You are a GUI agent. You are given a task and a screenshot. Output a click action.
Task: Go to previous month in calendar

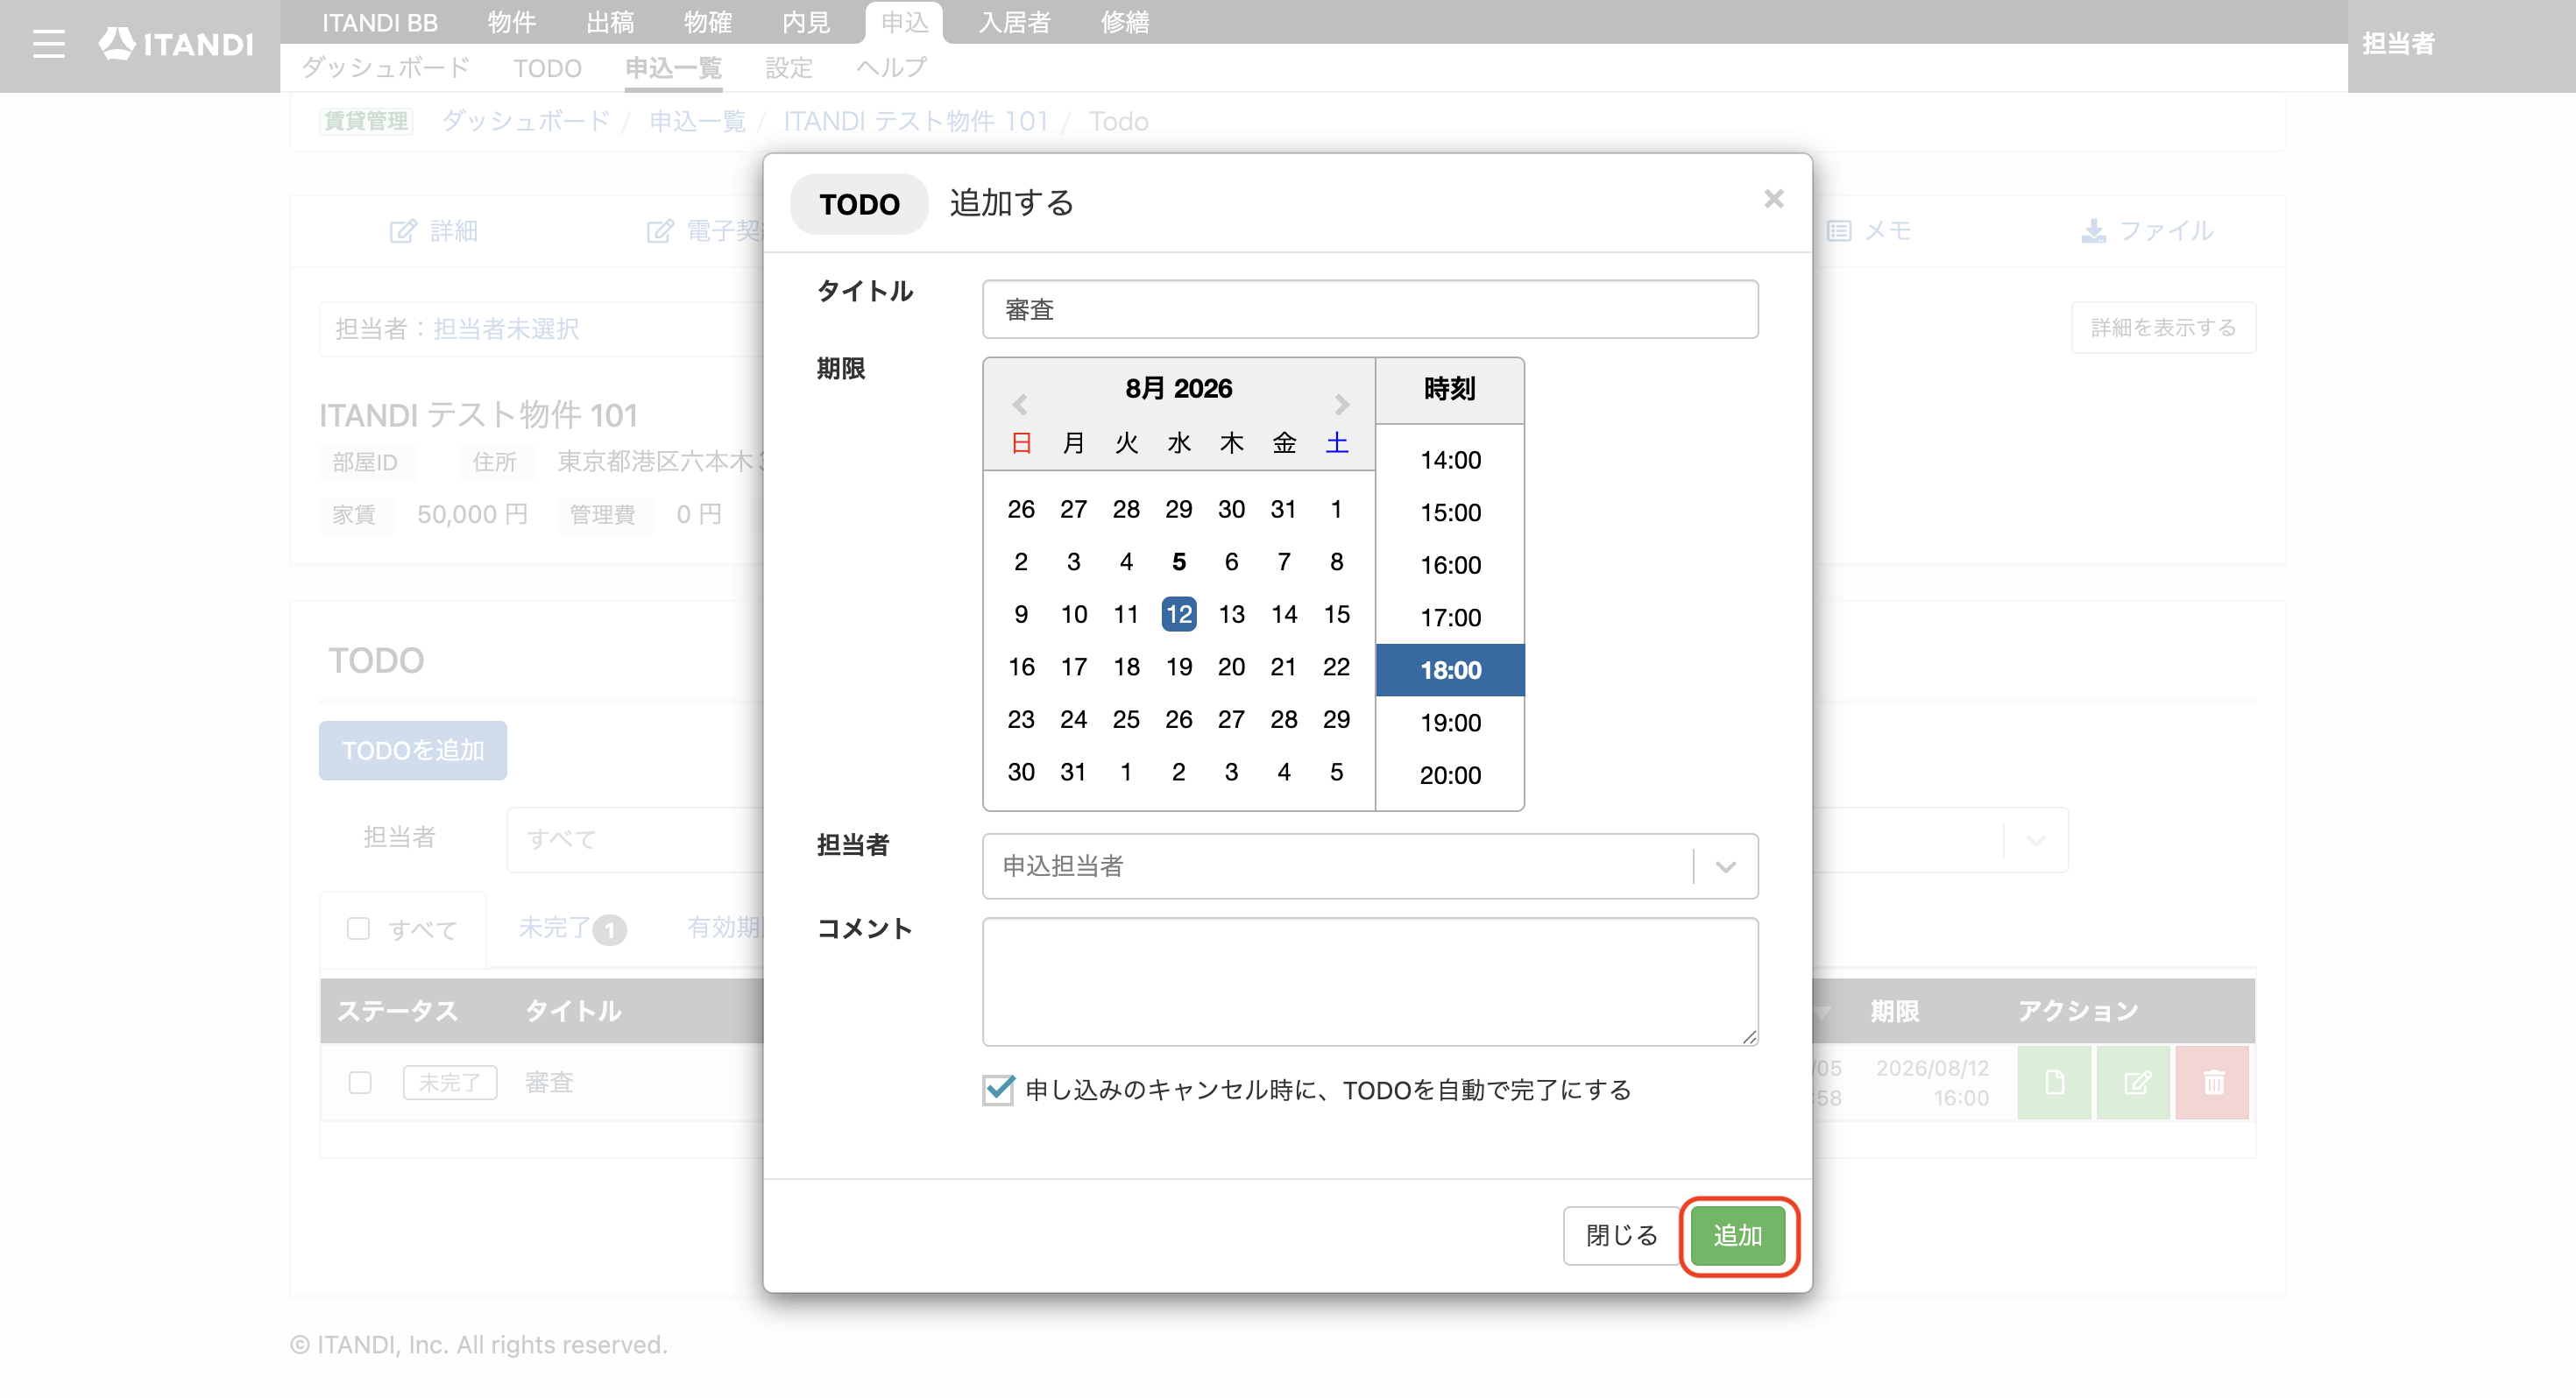click(1019, 404)
